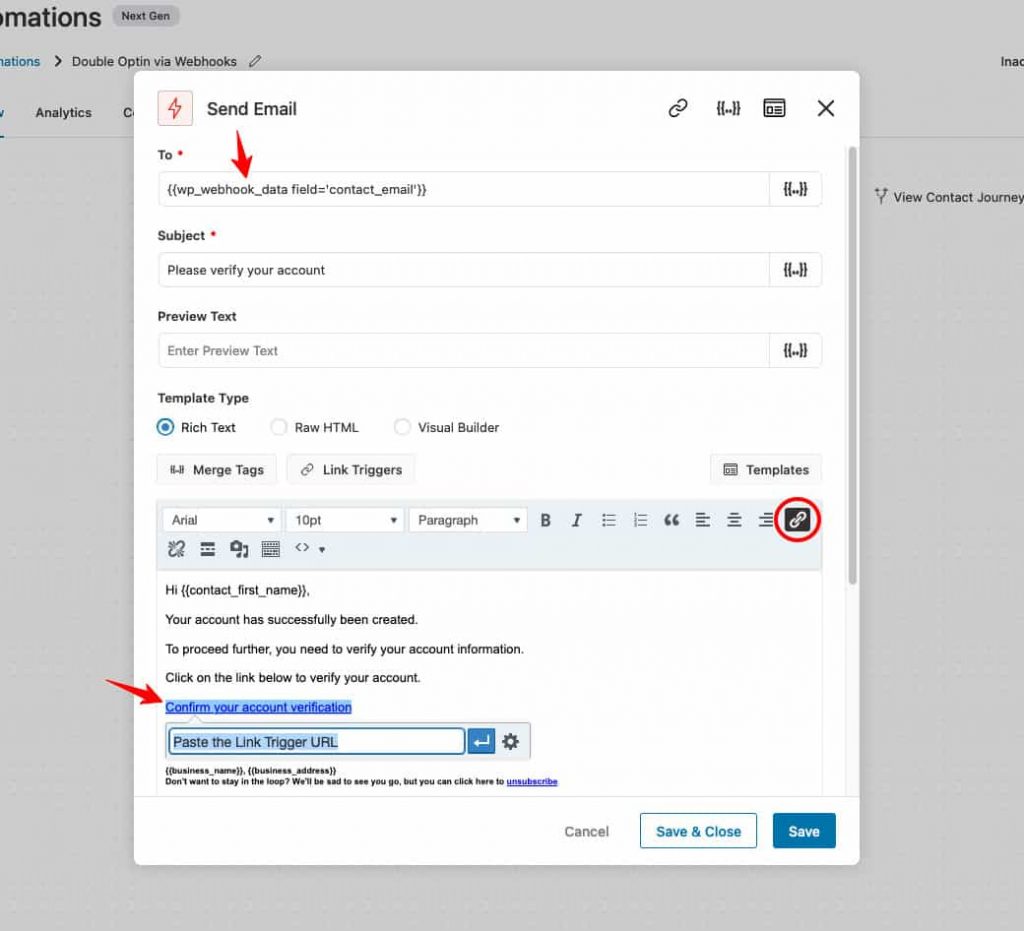Click Save & Close button
The image size is (1024, 931).
pos(698,831)
